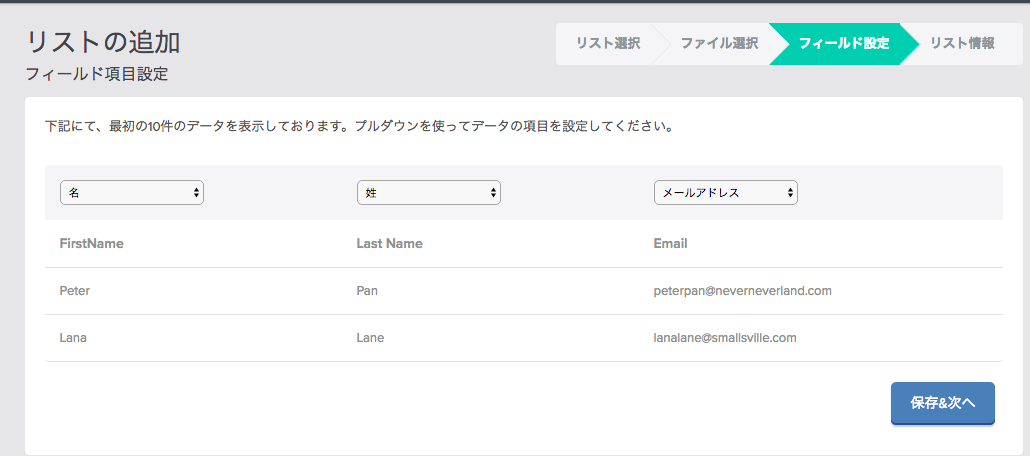This screenshot has width=1030, height=456.
Task: Click the lanalane@smallsville.com email
Action: coord(725,338)
